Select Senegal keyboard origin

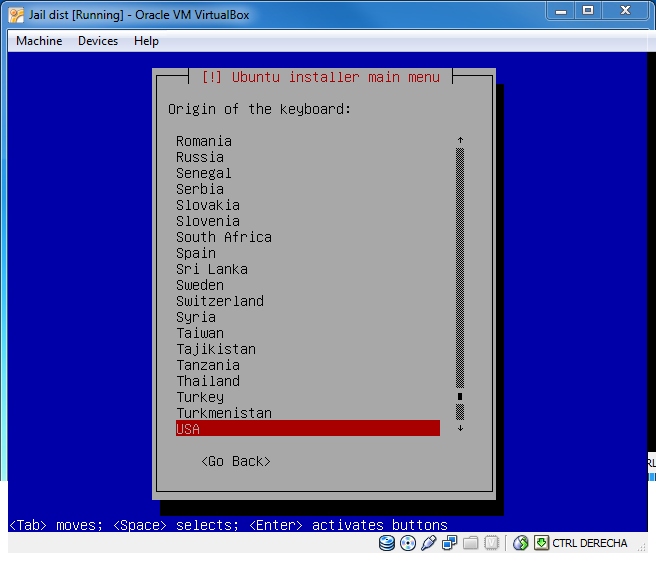point(308,173)
